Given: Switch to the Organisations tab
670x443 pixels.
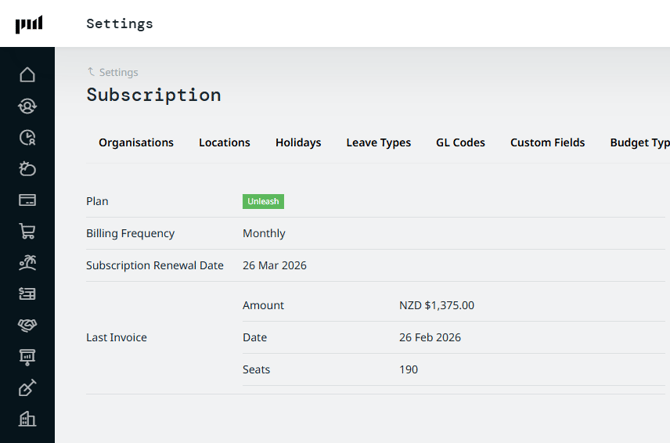Looking at the screenshot, I should coord(136,143).
